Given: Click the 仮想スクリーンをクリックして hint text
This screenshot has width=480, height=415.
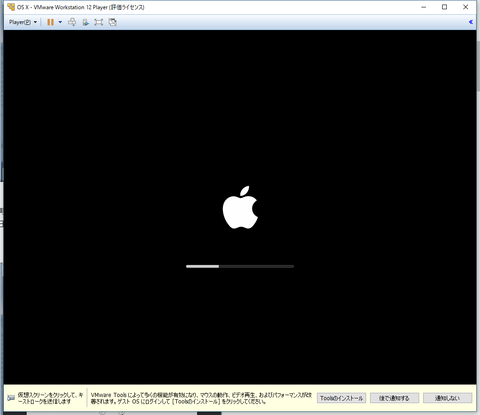Looking at the screenshot, I should tap(50, 398).
